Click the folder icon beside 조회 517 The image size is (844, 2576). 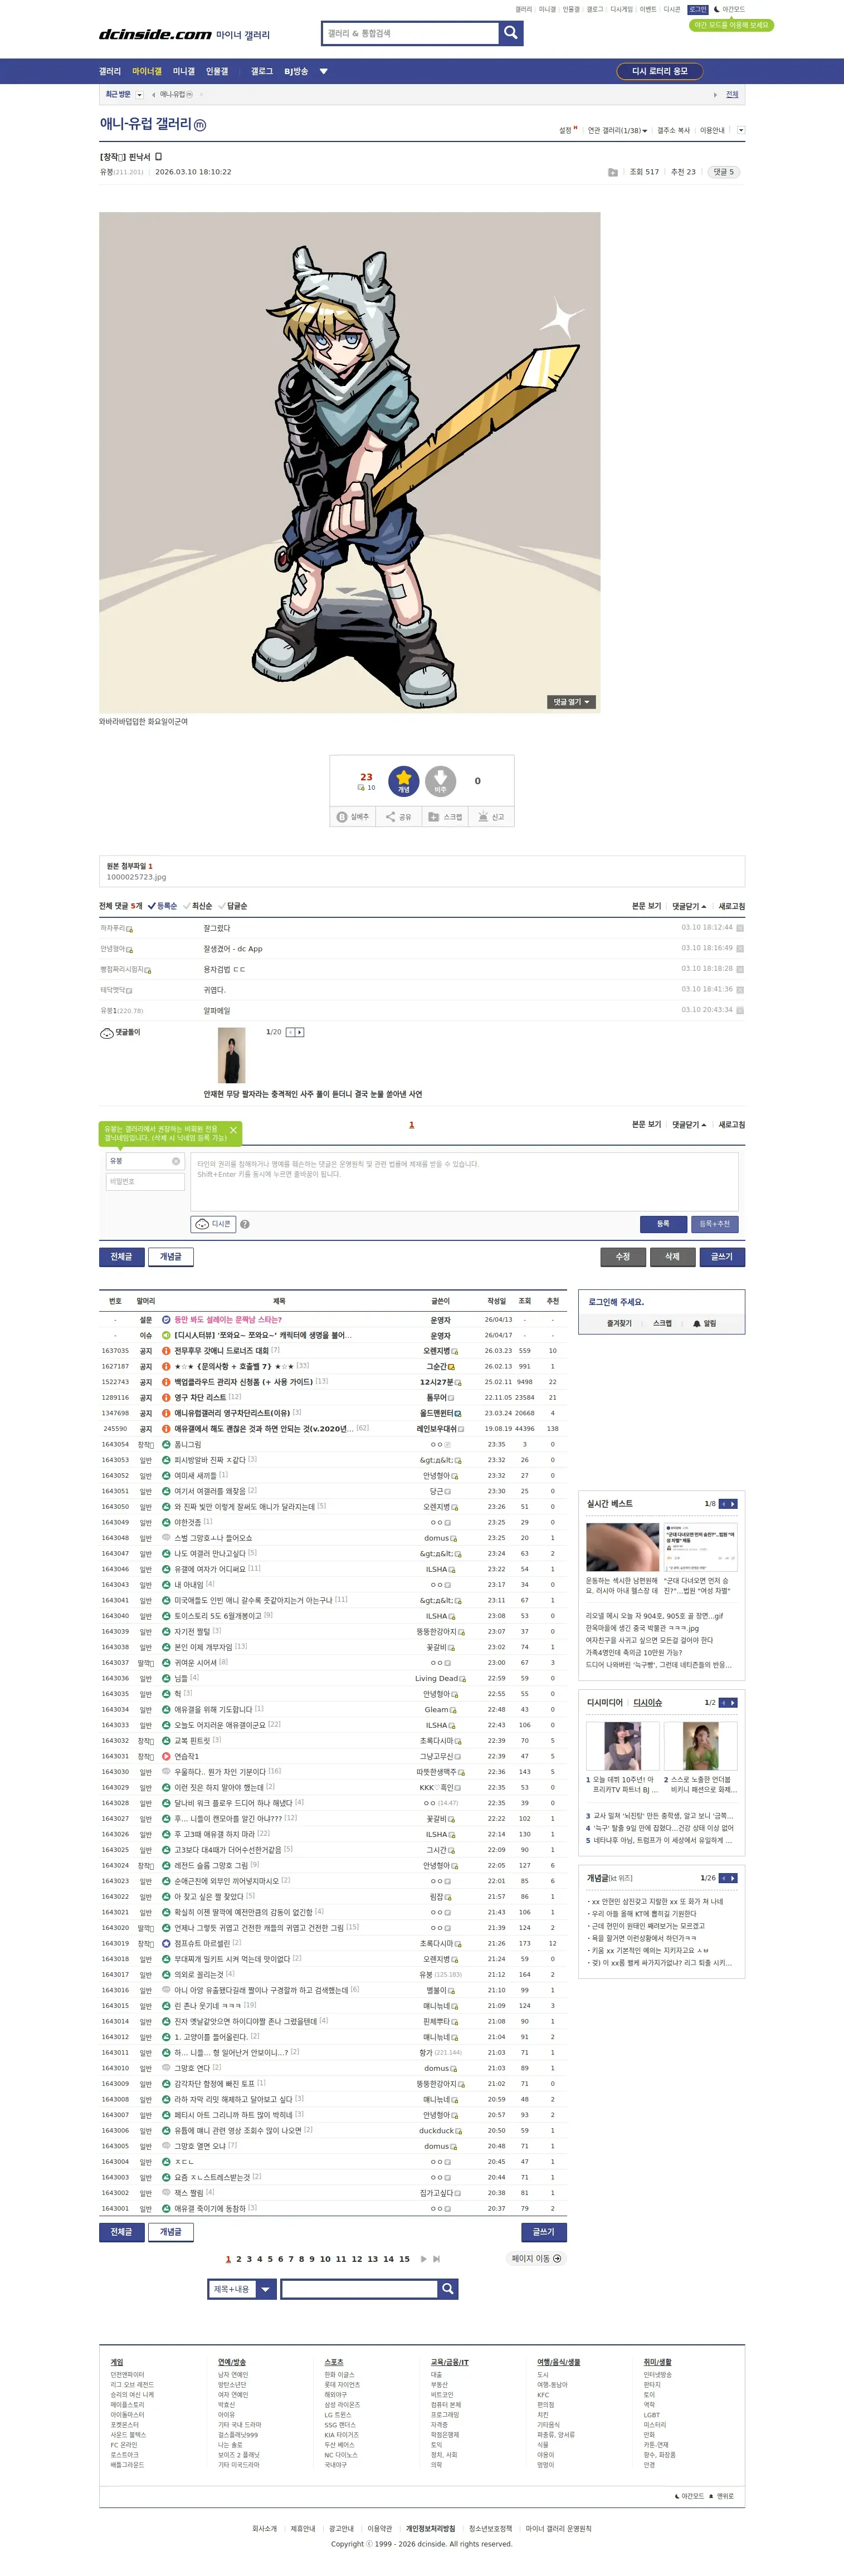click(613, 172)
